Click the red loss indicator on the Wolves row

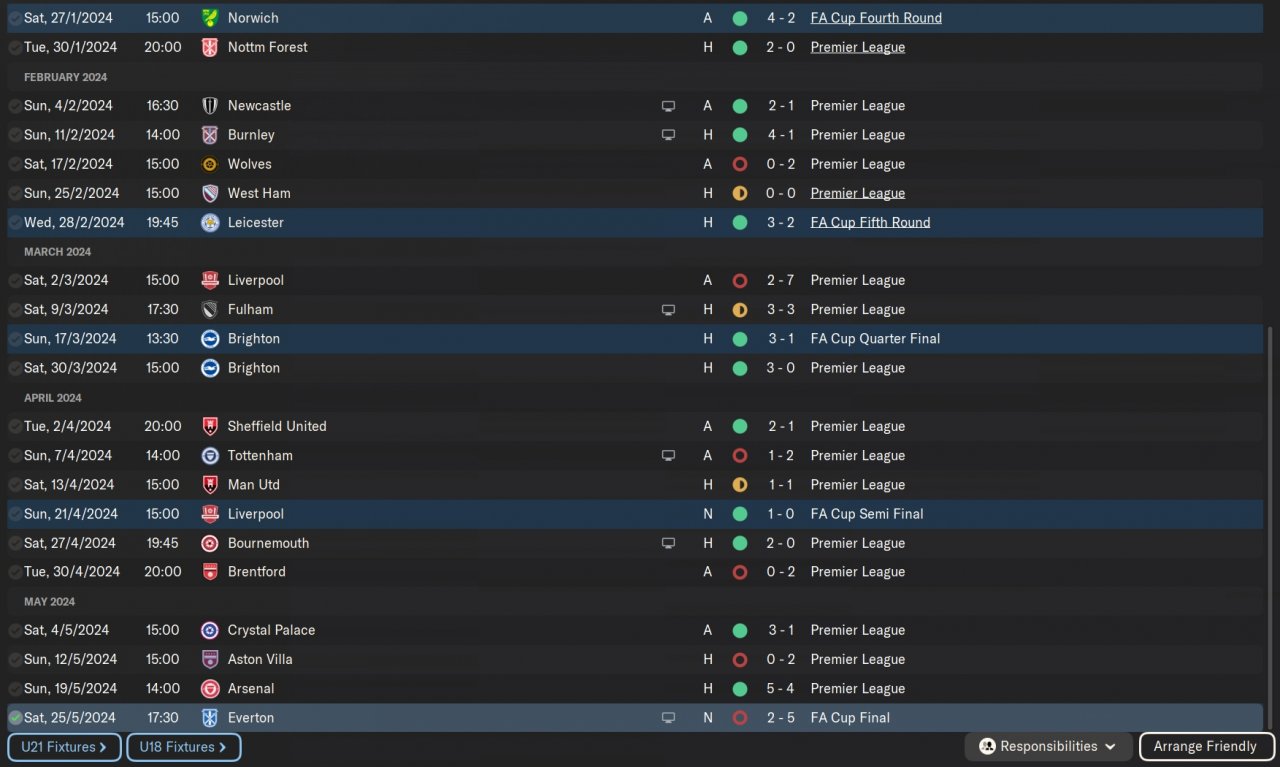click(740, 164)
